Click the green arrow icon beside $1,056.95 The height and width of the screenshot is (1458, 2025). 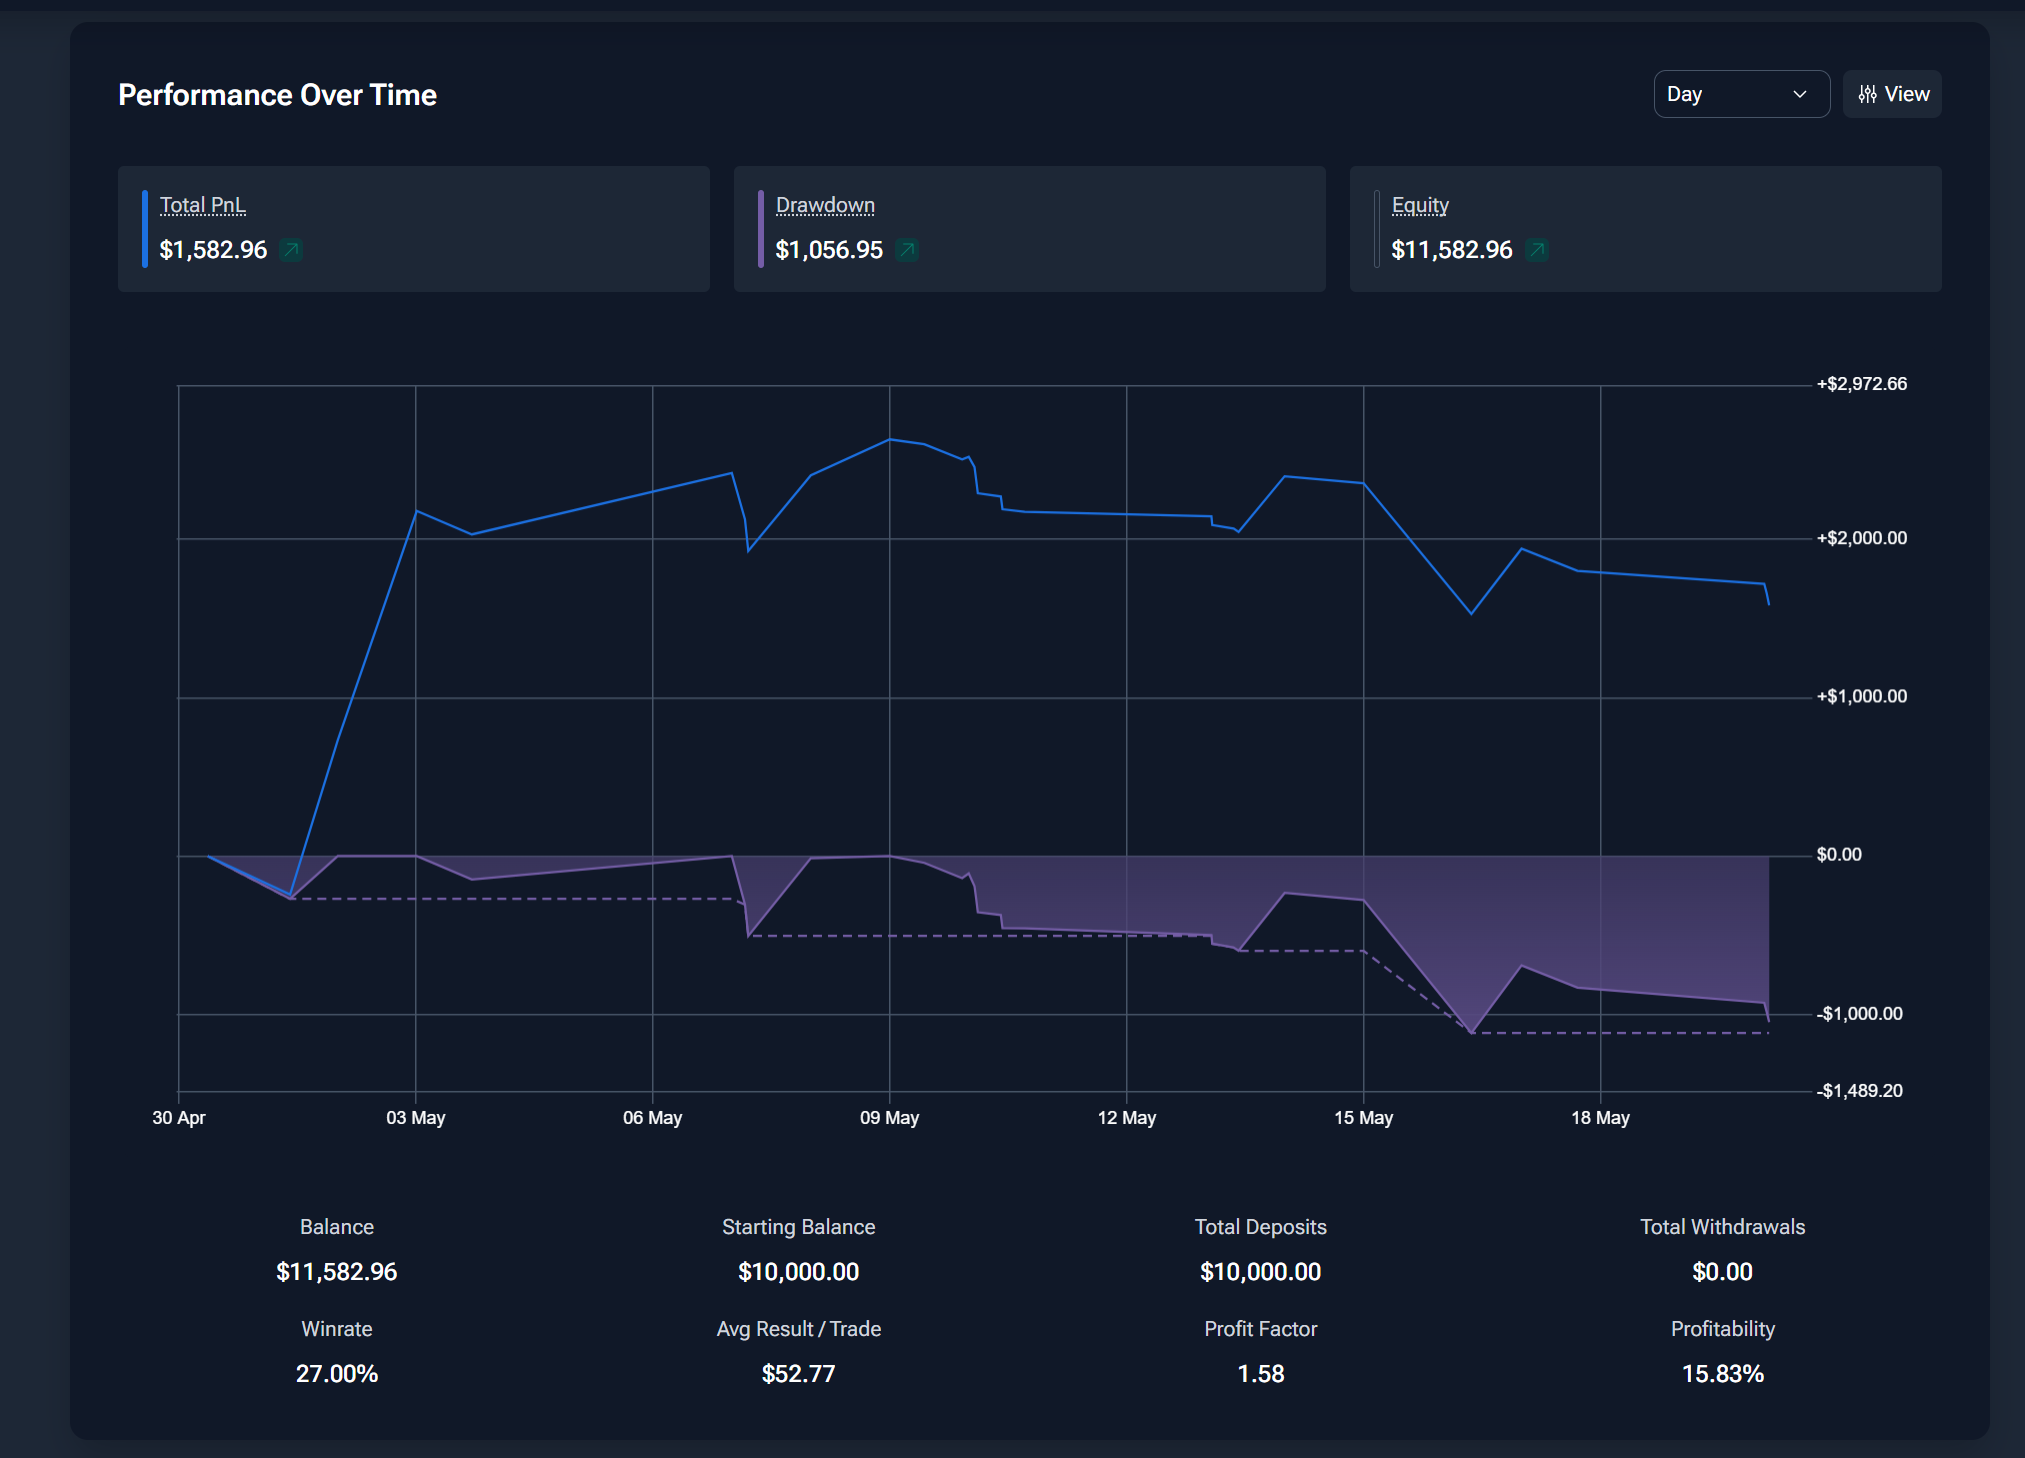(907, 250)
